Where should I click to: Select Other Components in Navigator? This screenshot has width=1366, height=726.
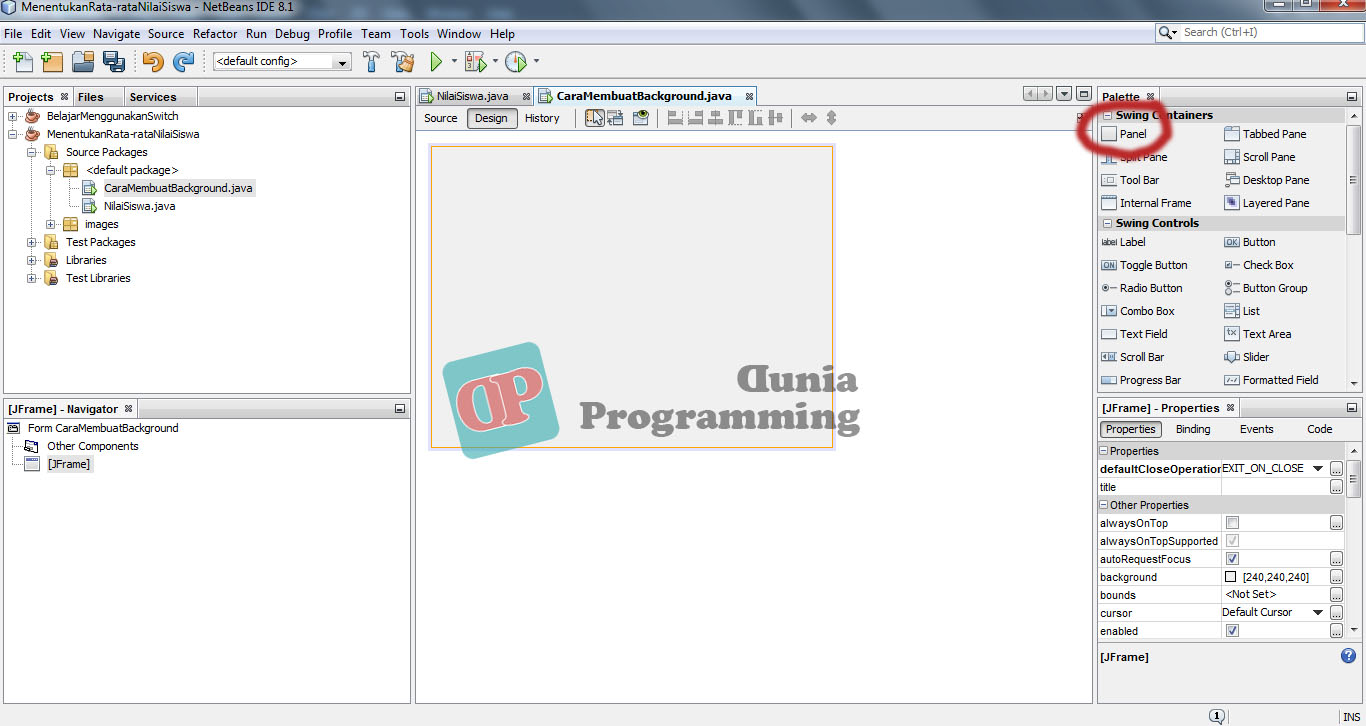[93, 446]
